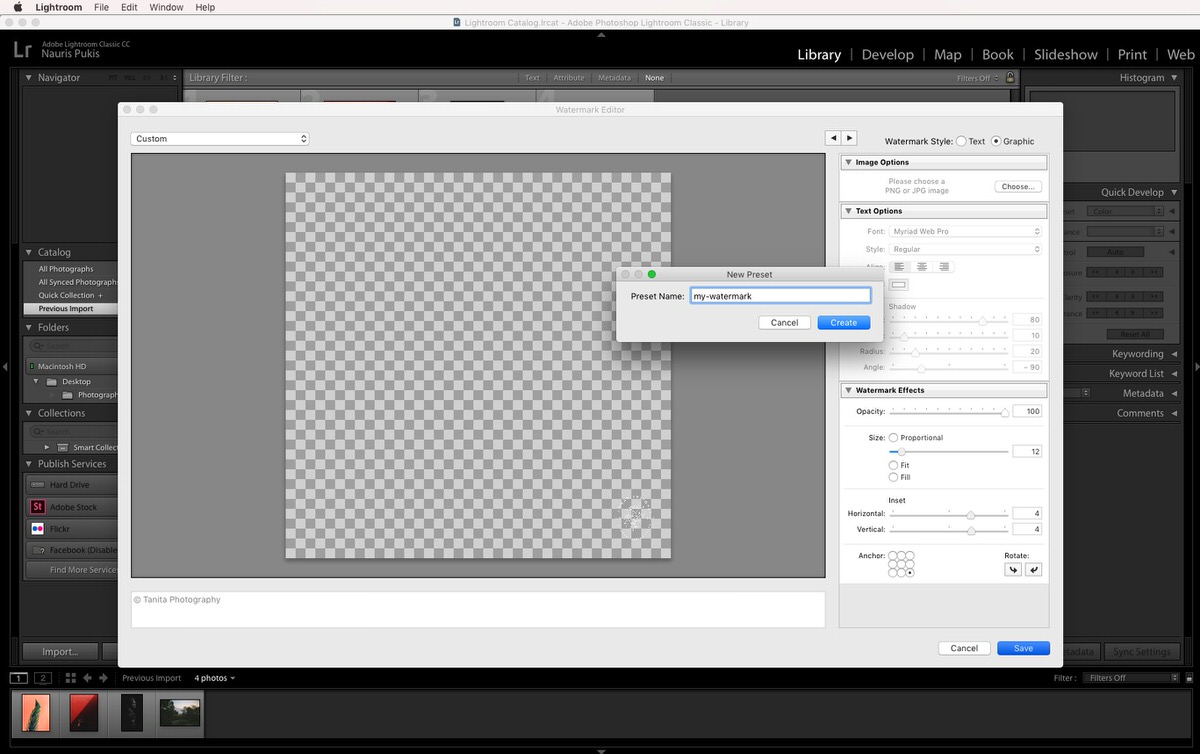This screenshot has height=754, width=1200.
Task: Collapse the Watermark Effects section
Action: [x=849, y=390]
